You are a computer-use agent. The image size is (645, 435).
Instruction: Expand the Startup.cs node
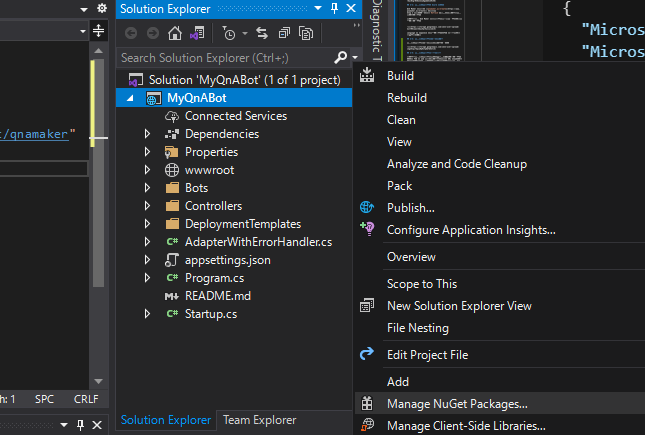pos(147,314)
